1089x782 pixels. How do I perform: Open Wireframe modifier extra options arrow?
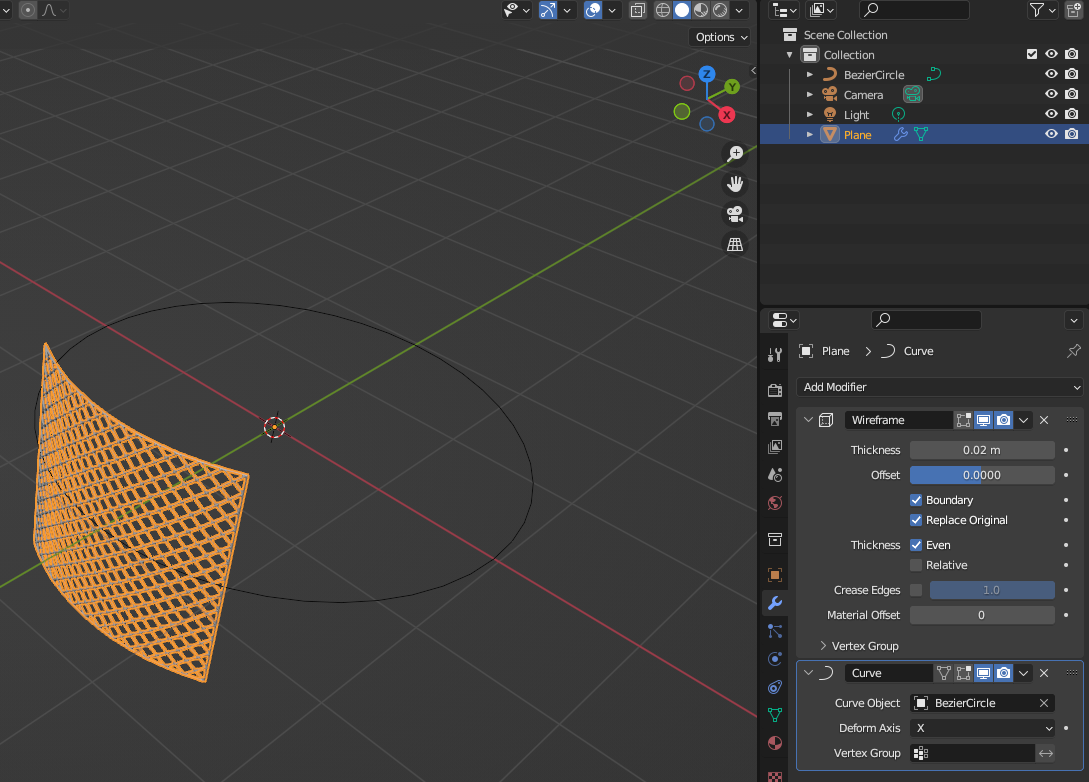coord(1024,420)
